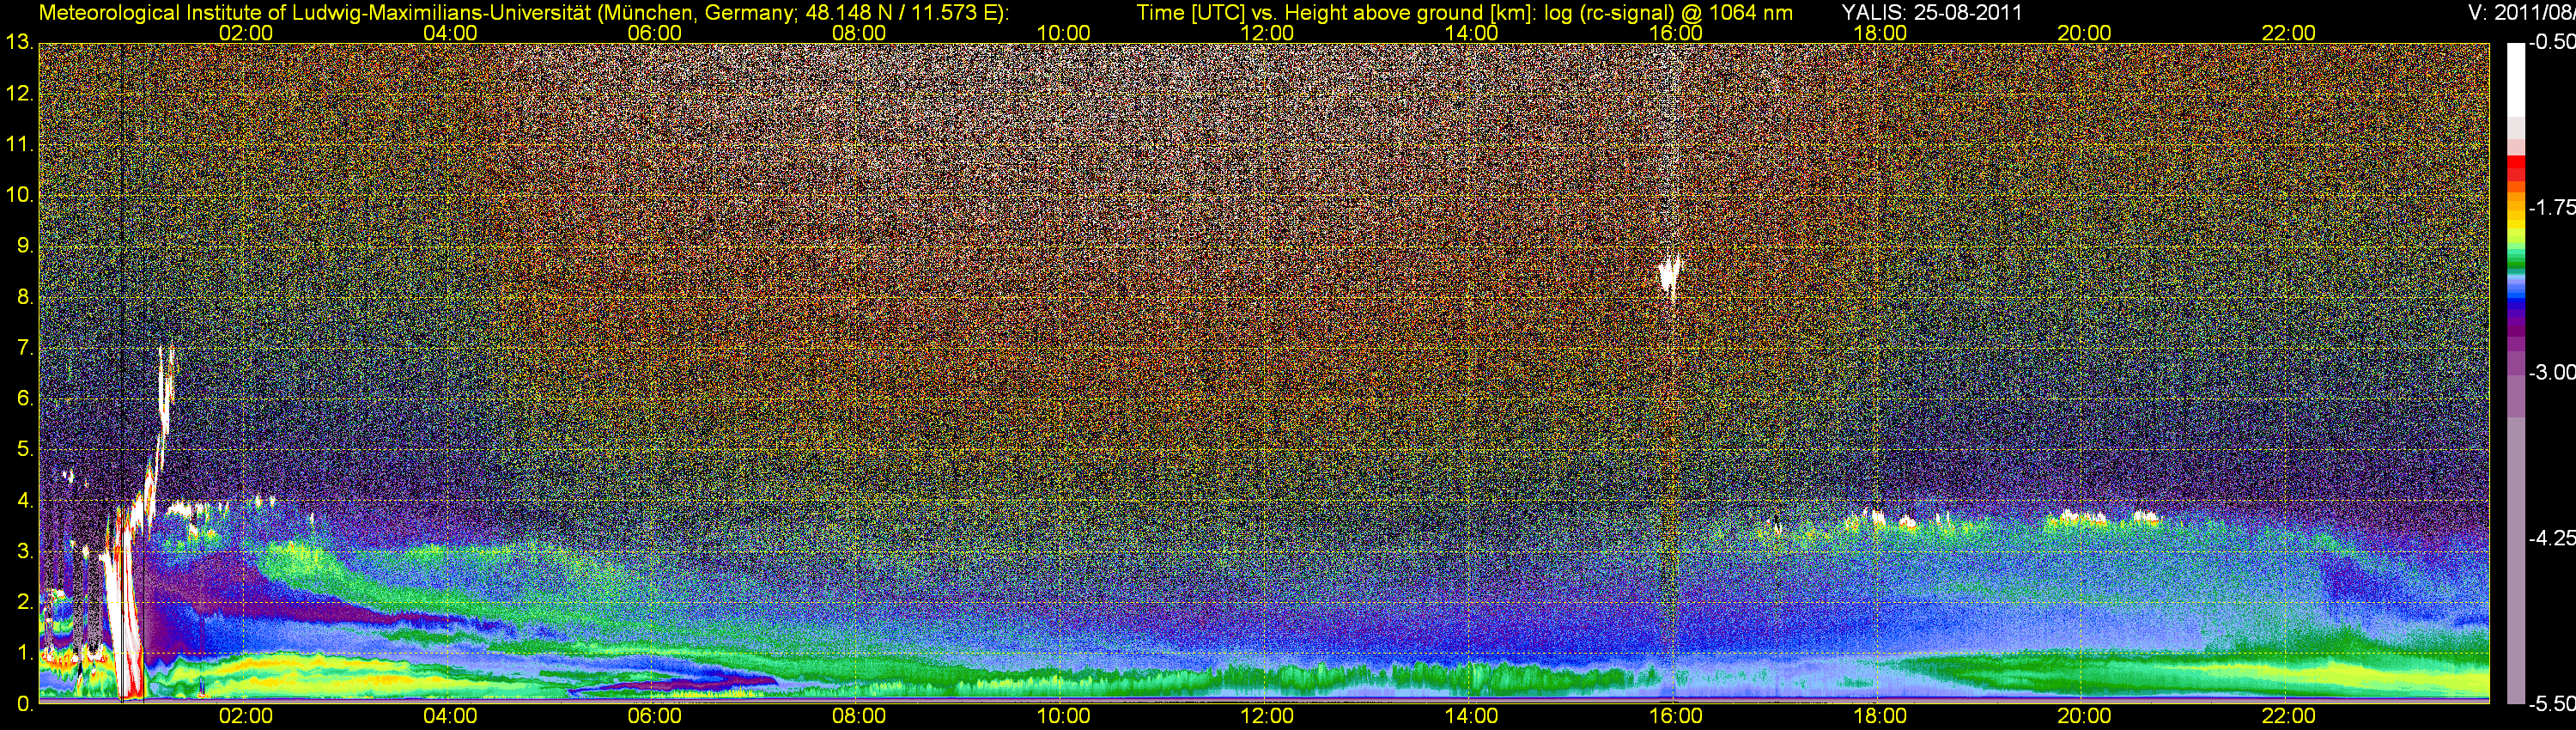2576x730 pixels.
Task: Pick the '4.' height axis label
Action: click(26, 500)
